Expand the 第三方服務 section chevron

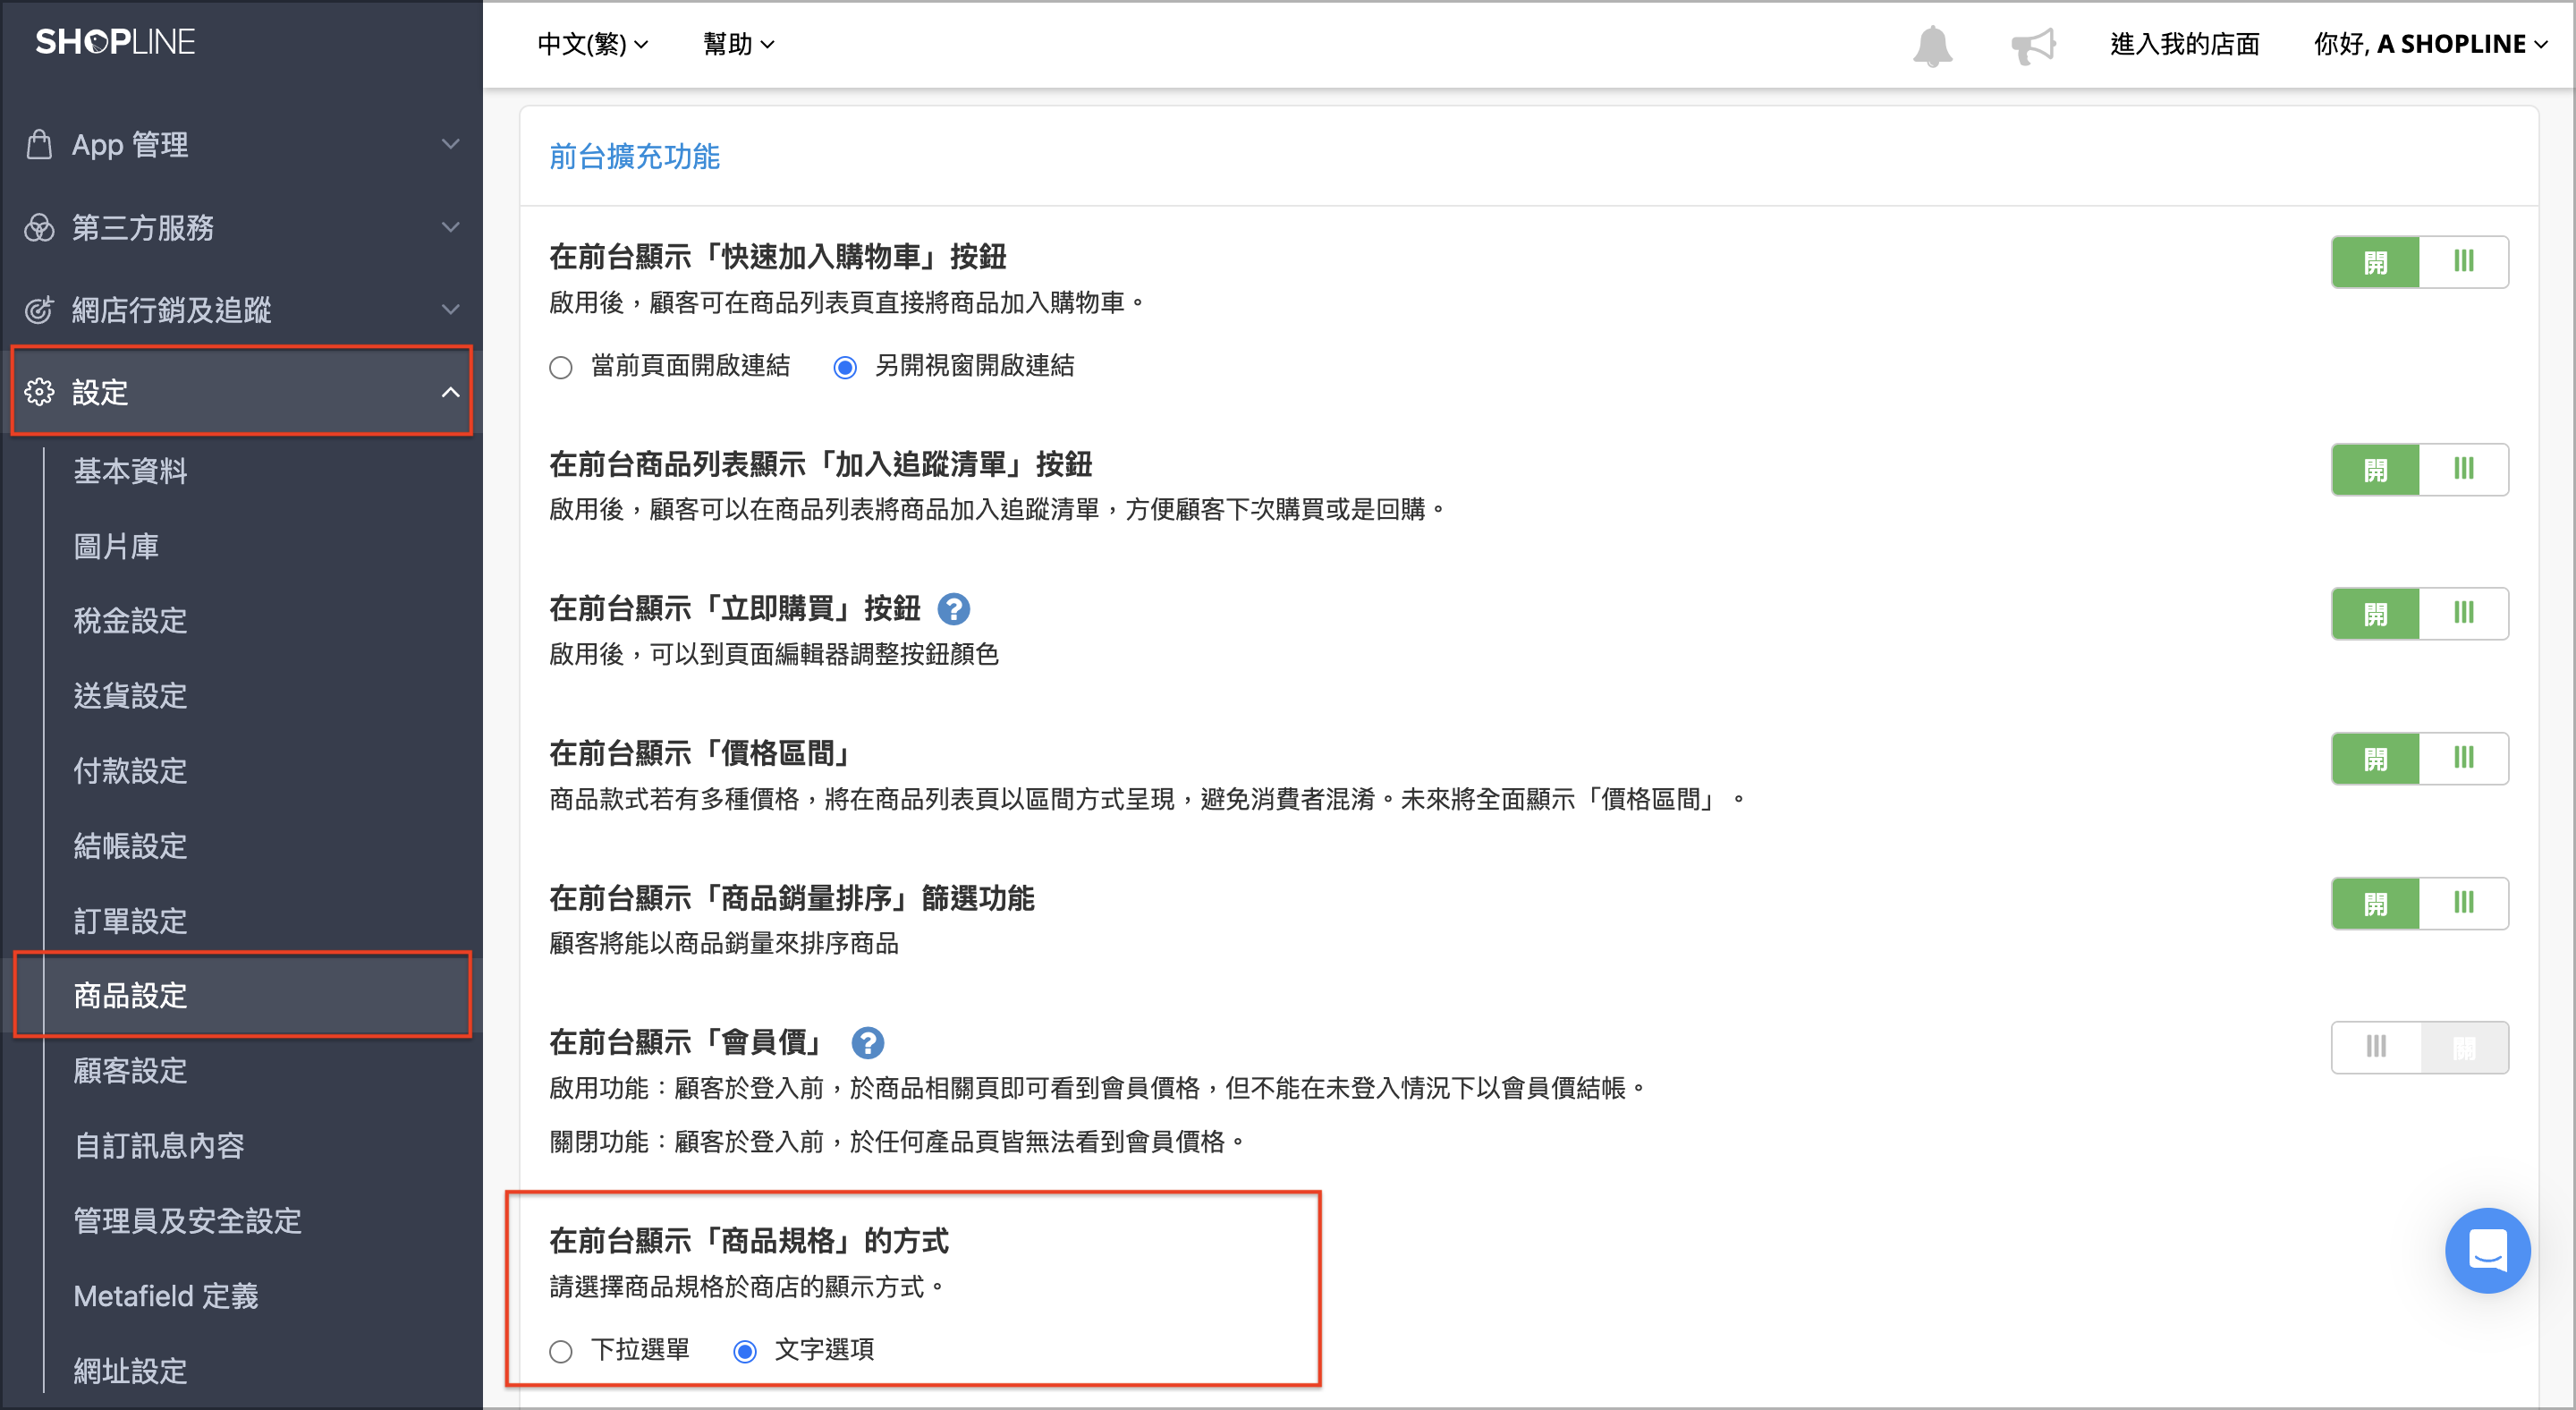click(x=451, y=228)
